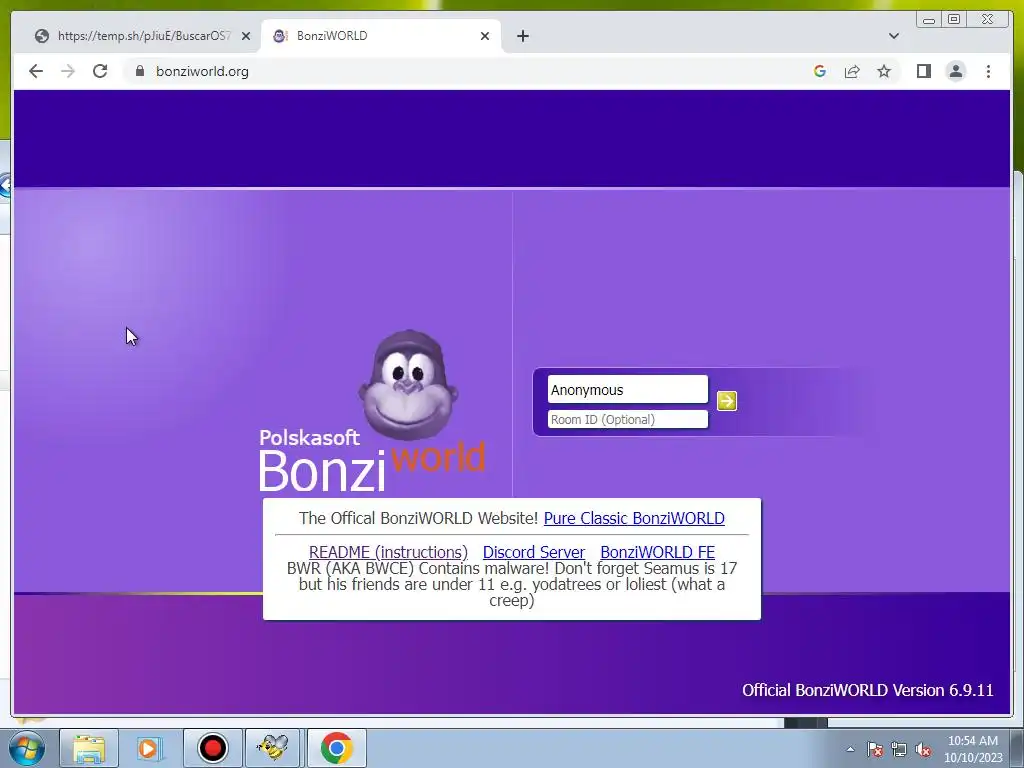
Task: Click the padlock site info icon
Action: (x=139, y=71)
